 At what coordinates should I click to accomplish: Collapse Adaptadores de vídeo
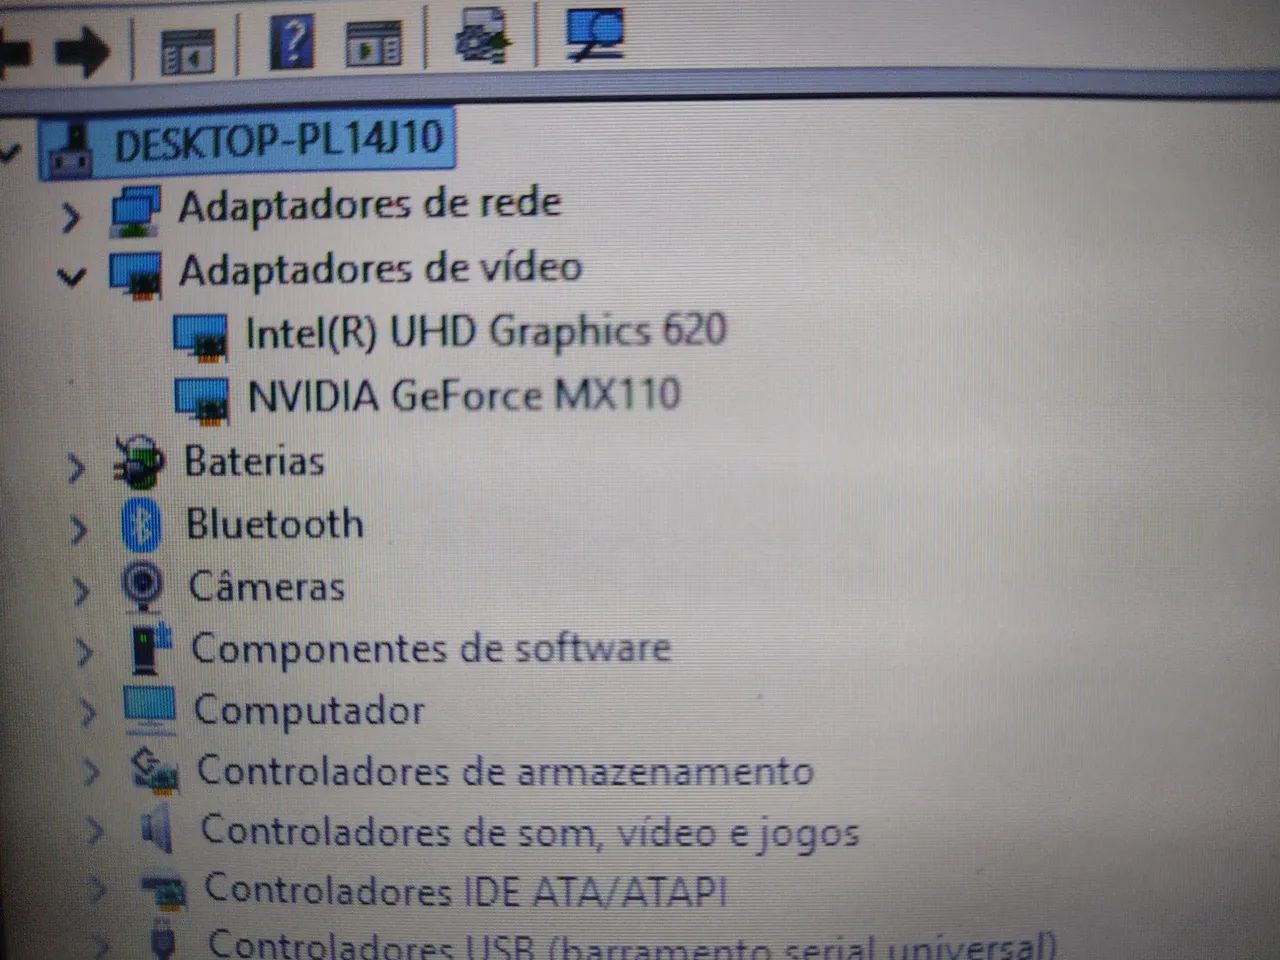tap(71, 276)
